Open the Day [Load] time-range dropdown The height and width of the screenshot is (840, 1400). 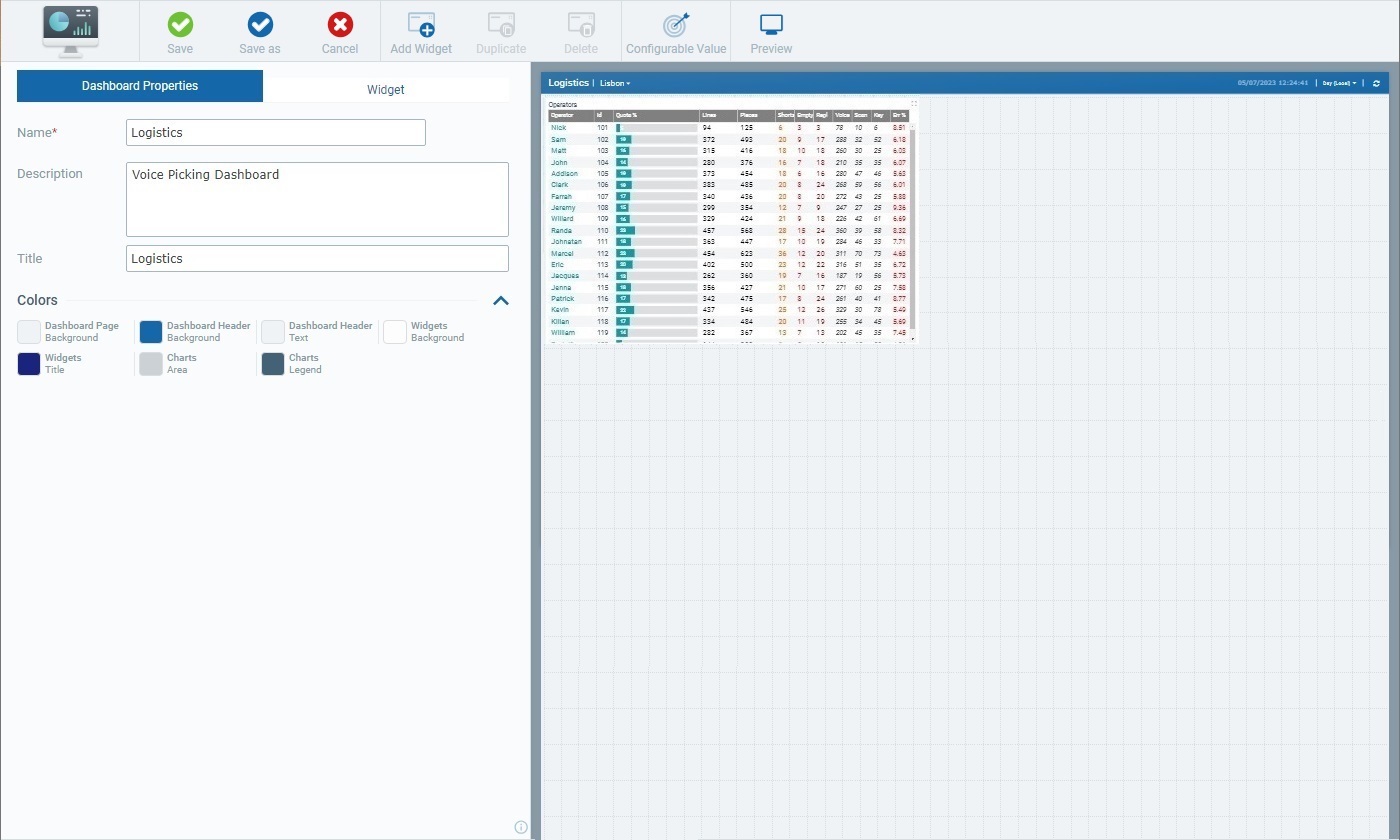1338,83
